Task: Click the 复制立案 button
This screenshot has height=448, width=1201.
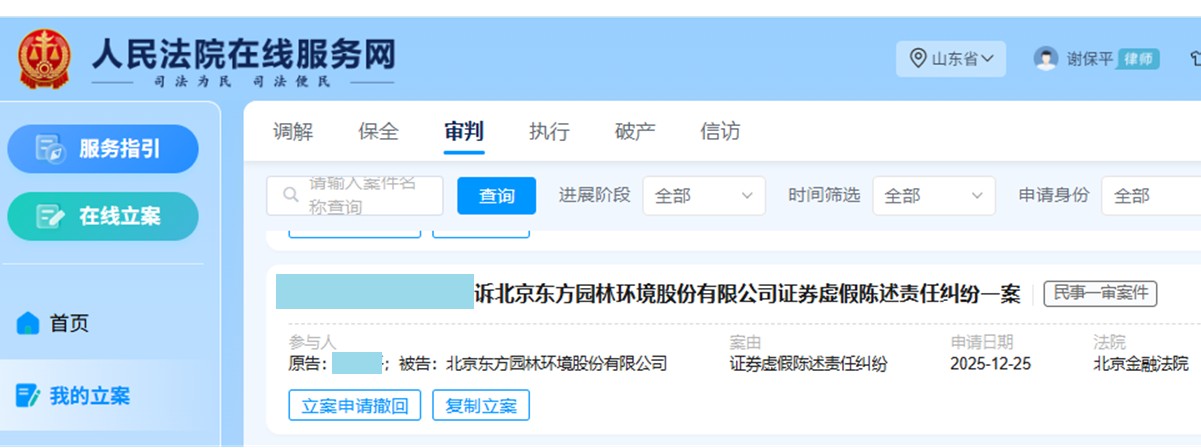Action: point(481,405)
